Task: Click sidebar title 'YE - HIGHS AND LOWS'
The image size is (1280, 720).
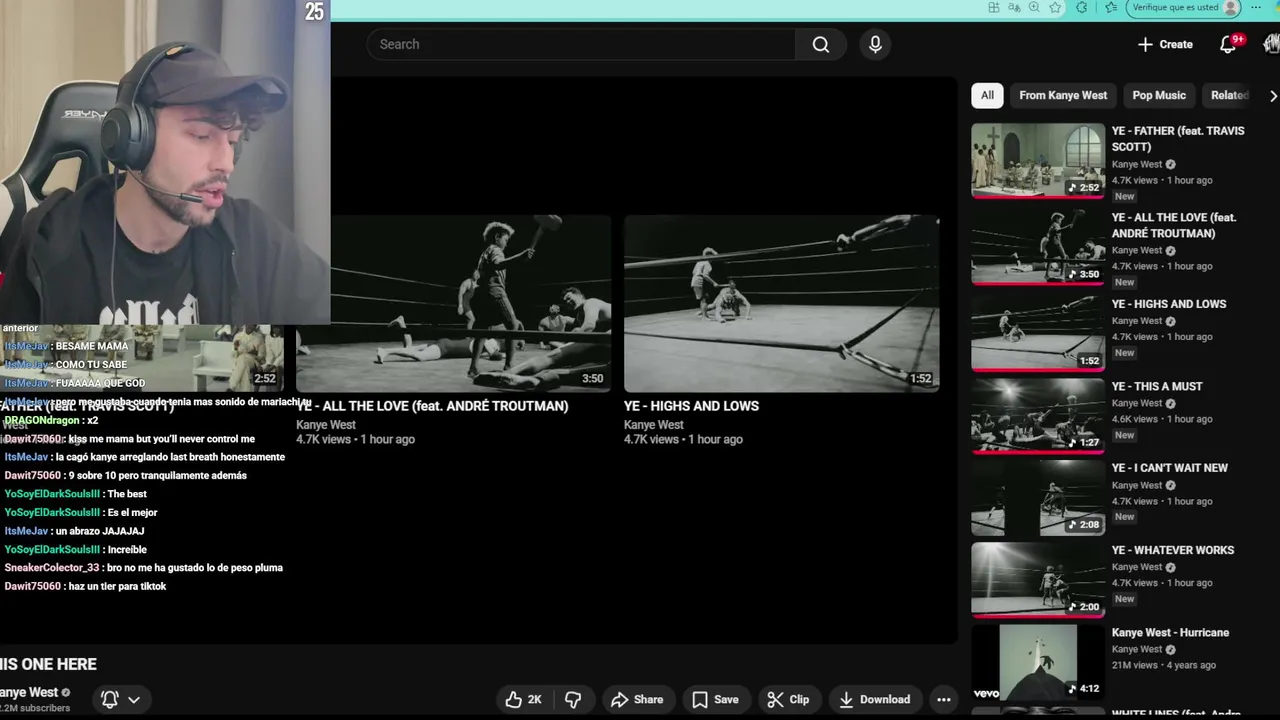Action: coord(1169,304)
